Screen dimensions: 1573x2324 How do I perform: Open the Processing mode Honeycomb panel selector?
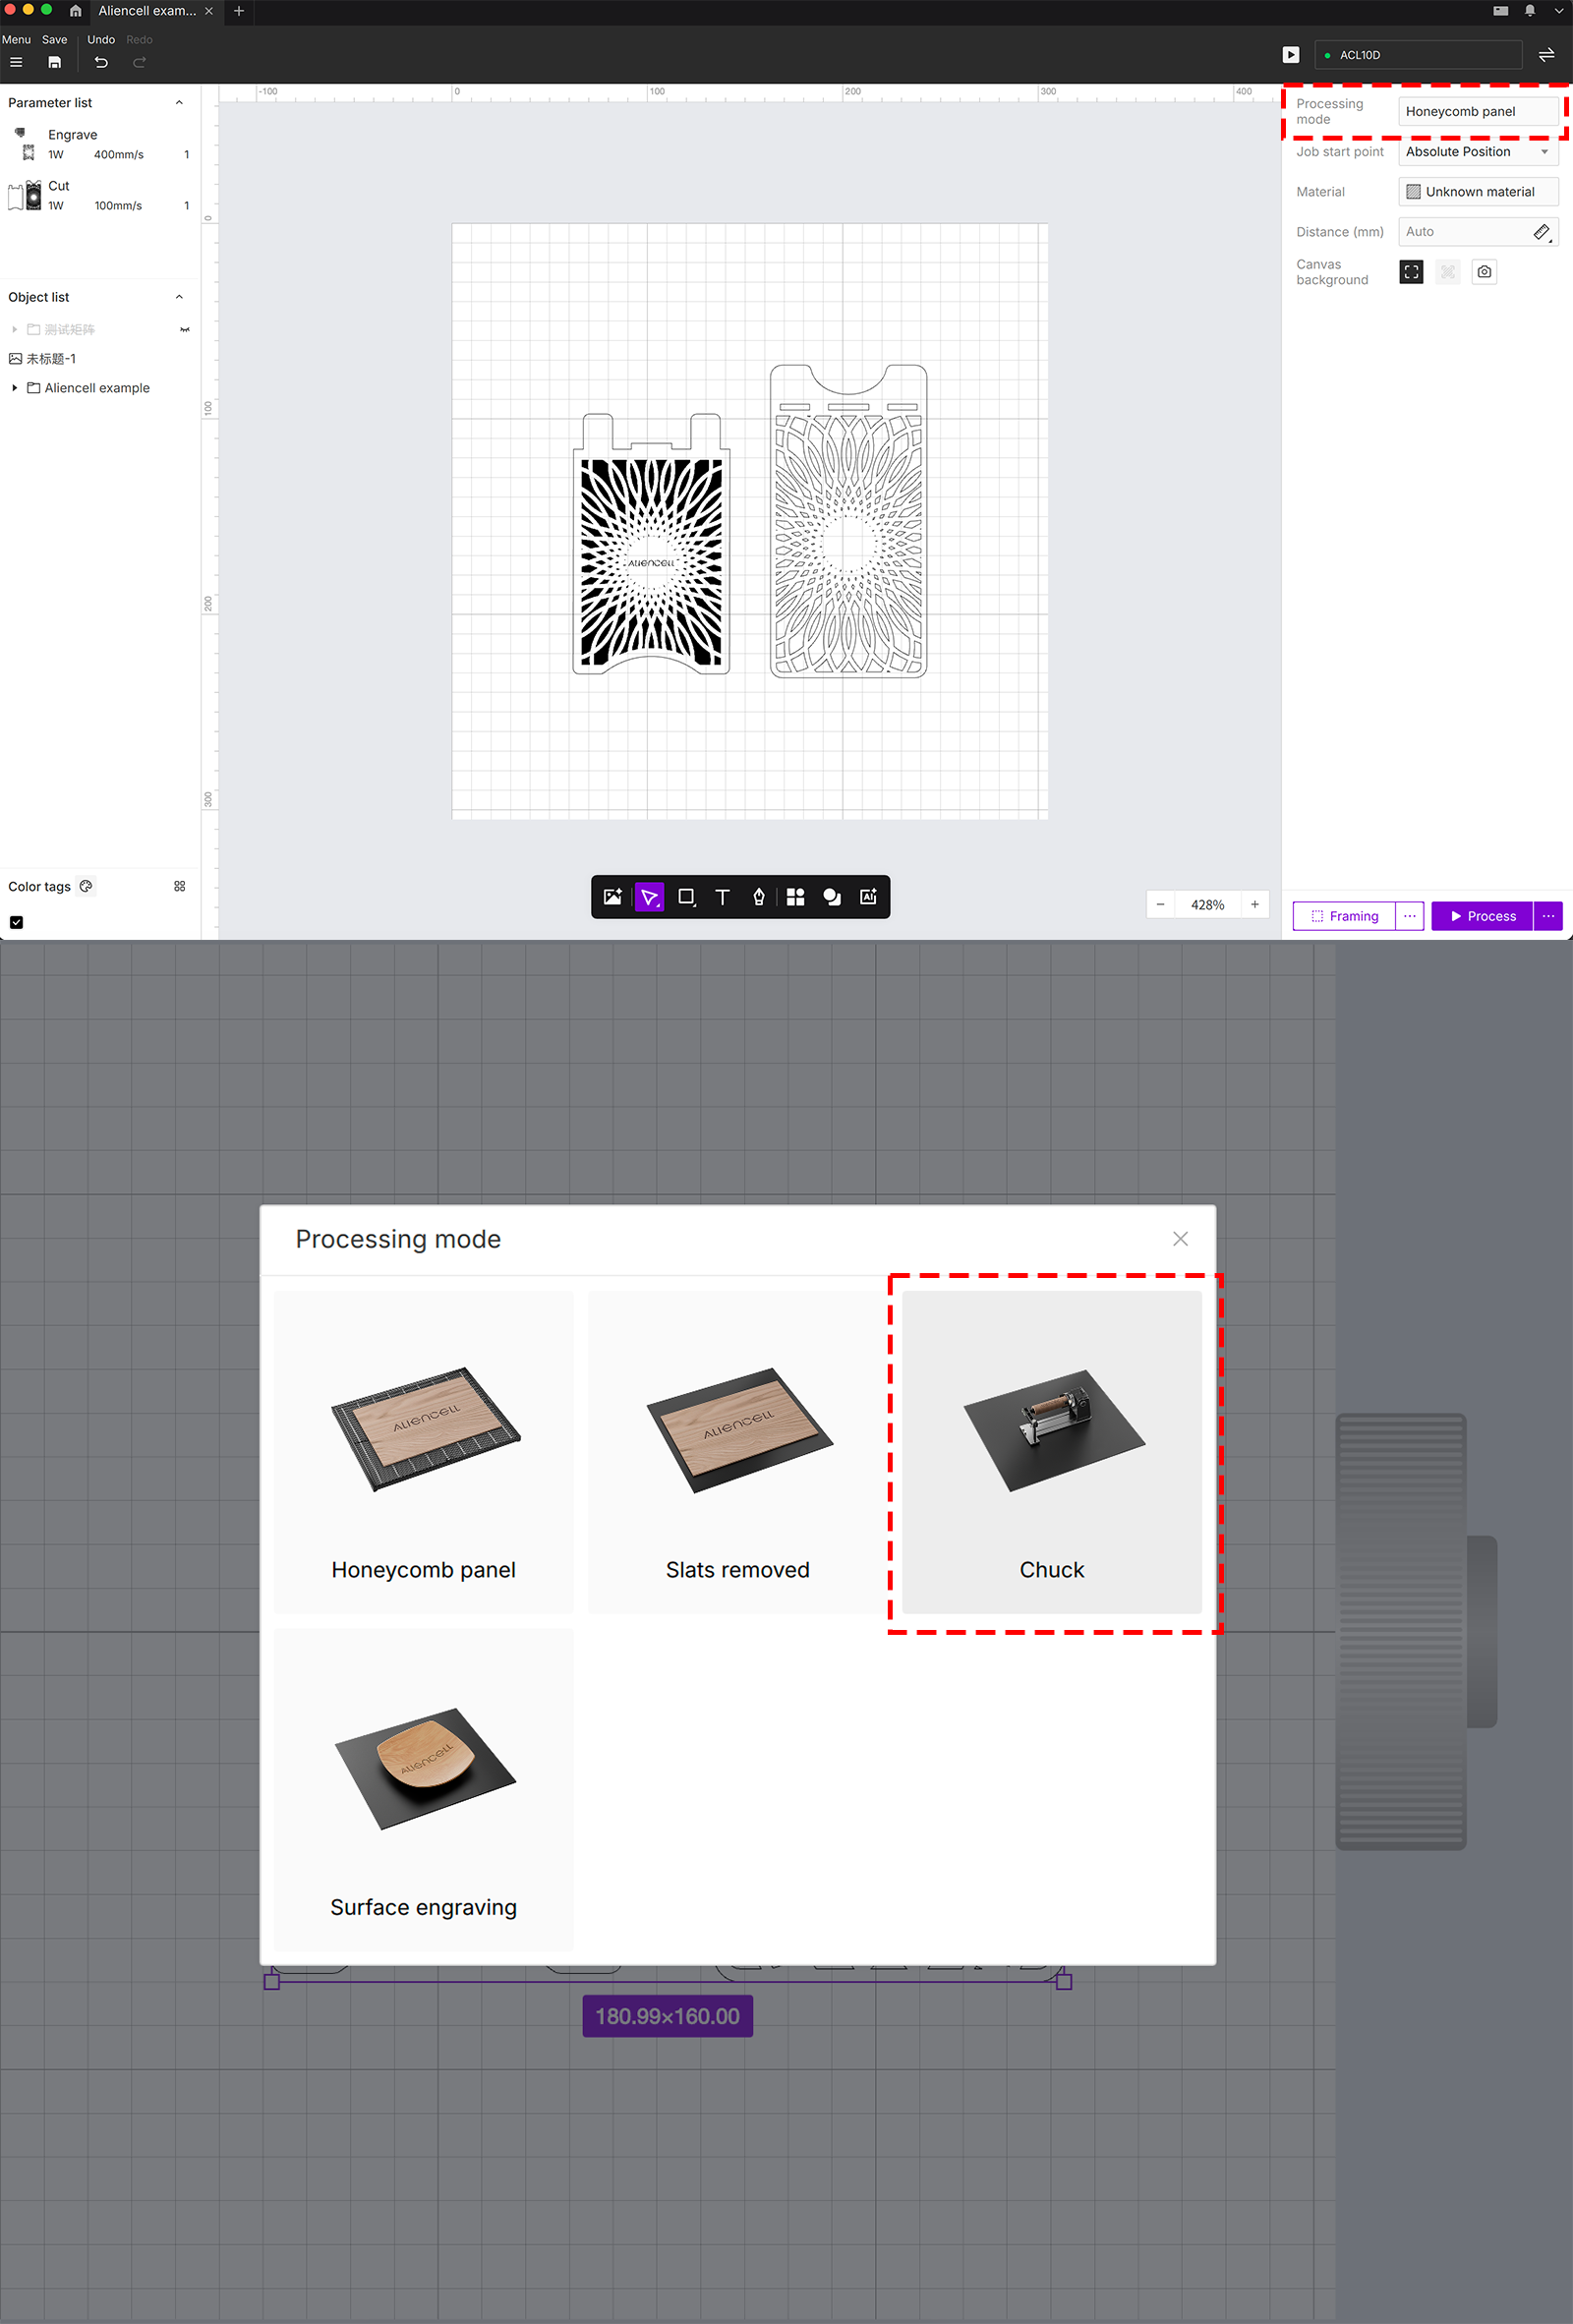pos(1477,112)
